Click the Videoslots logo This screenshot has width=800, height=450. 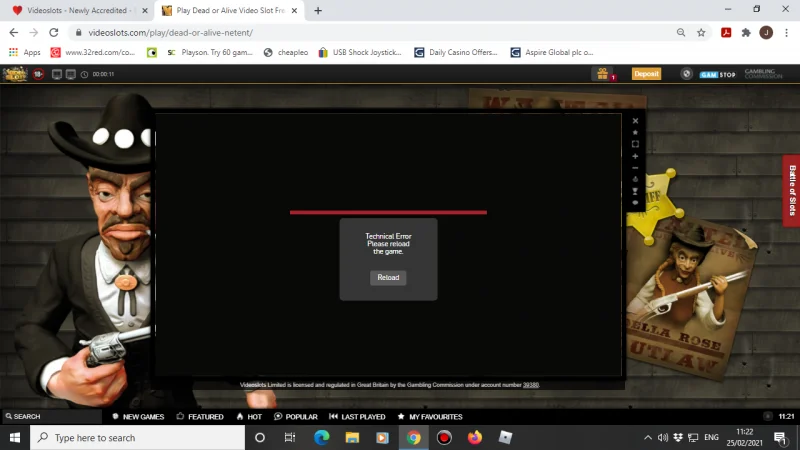click(15, 74)
